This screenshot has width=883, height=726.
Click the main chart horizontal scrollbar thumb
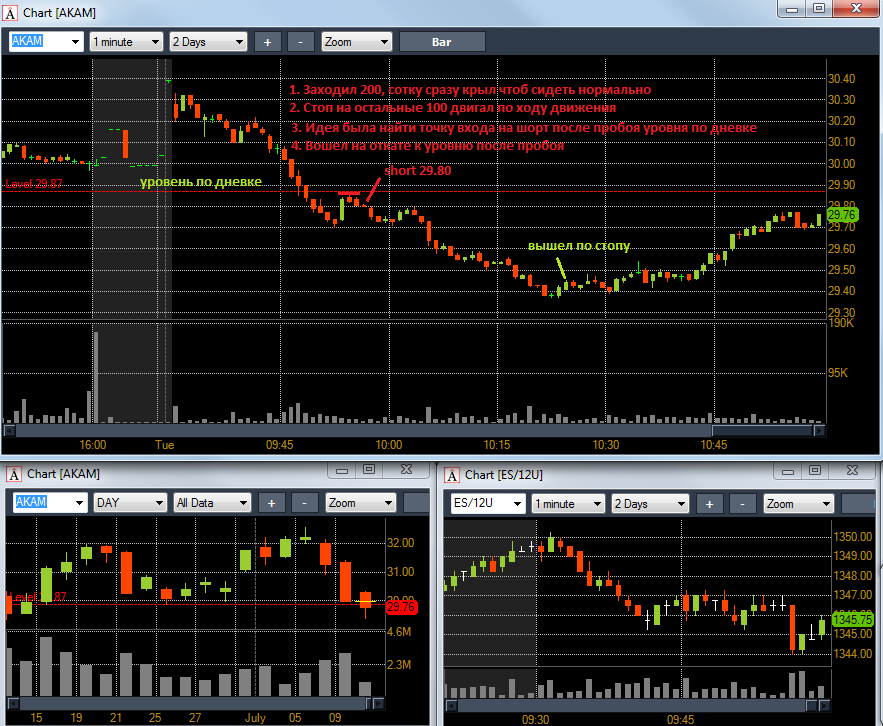point(762,431)
